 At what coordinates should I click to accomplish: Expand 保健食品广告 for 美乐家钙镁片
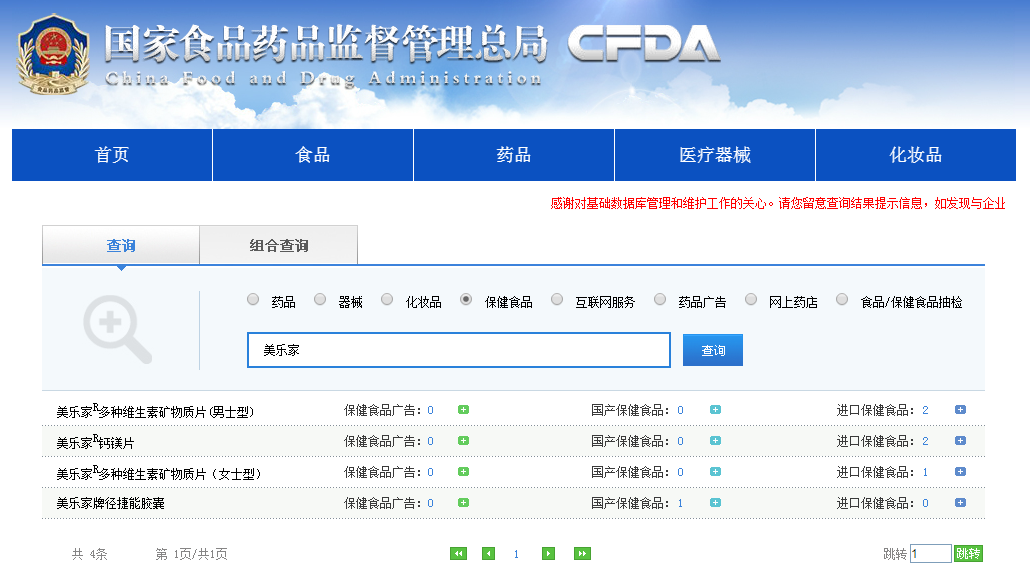point(463,440)
